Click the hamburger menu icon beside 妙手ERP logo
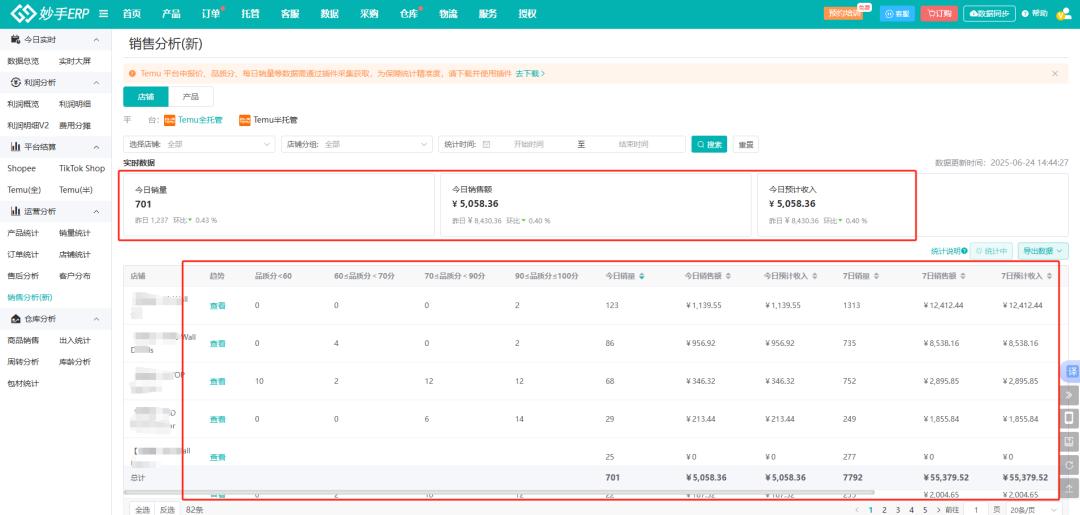This screenshot has height=515, width=1080. click(104, 13)
